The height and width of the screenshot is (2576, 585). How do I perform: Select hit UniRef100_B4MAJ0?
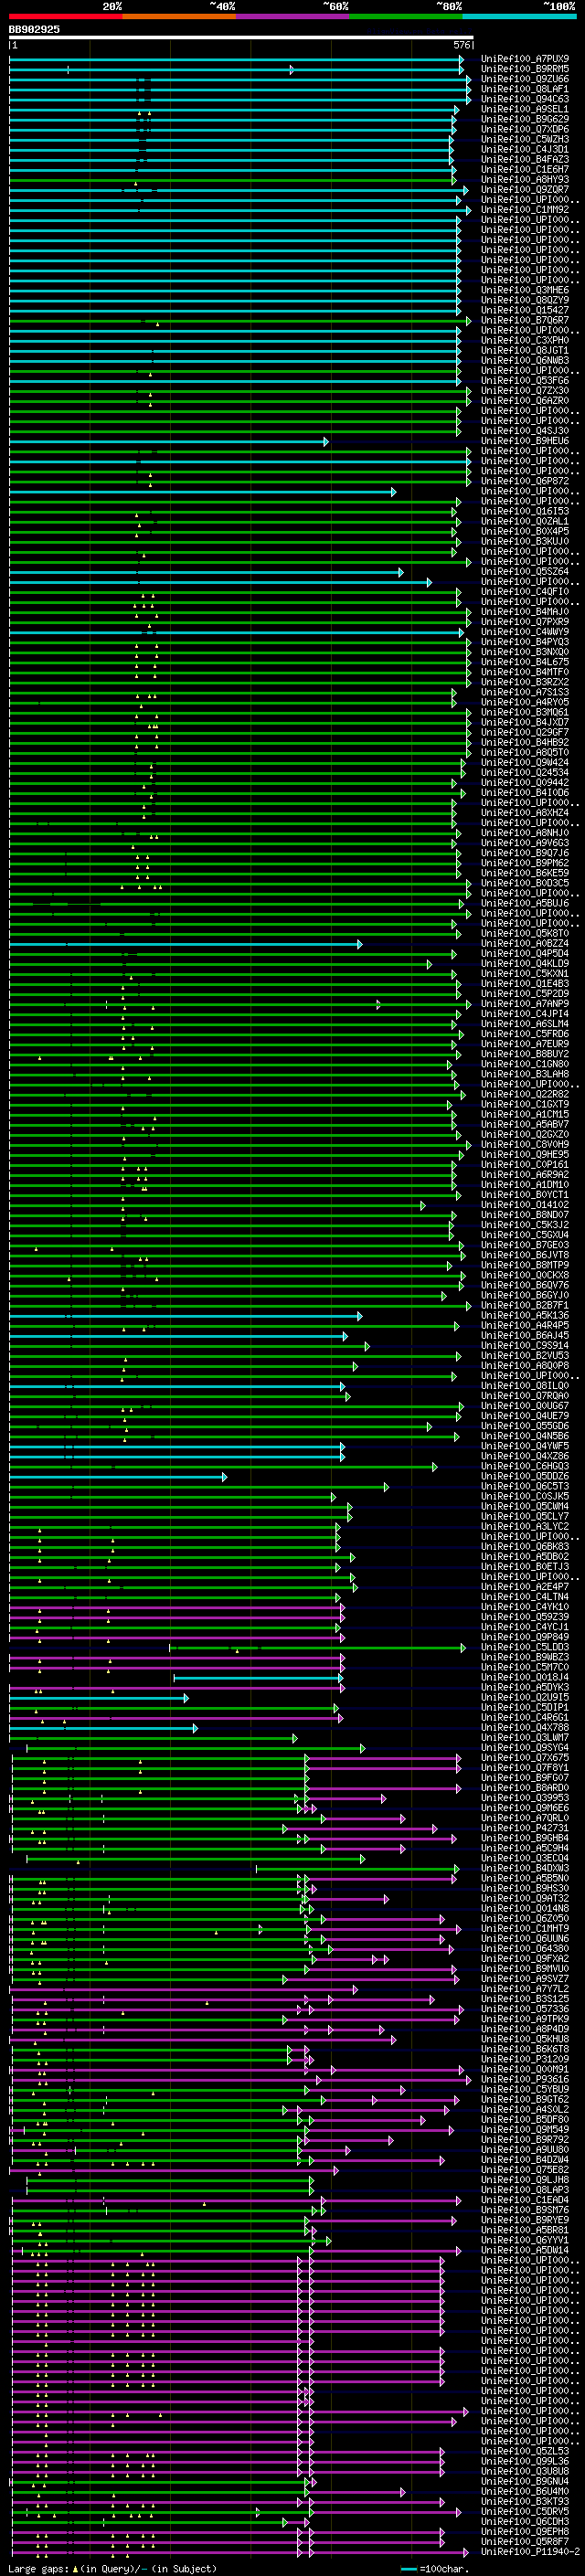pos(525,612)
